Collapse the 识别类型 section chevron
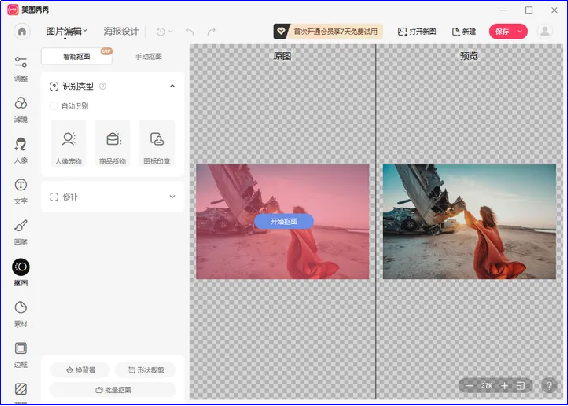Viewport: 568px width, 406px height. [172, 86]
